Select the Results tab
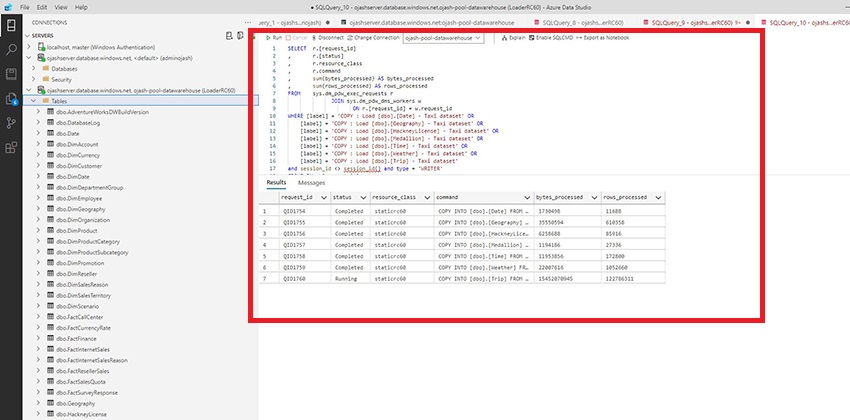 pyautogui.click(x=276, y=183)
